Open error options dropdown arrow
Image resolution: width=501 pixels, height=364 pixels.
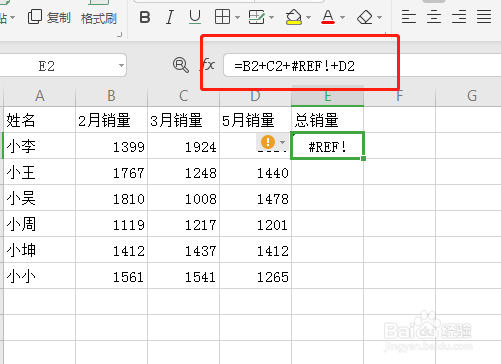coord(283,142)
